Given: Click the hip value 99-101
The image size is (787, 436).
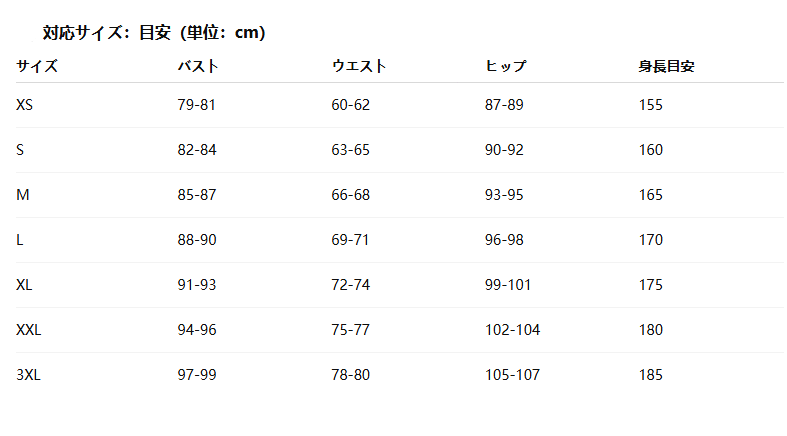Looking at the screenshot, I should point(508,285).
